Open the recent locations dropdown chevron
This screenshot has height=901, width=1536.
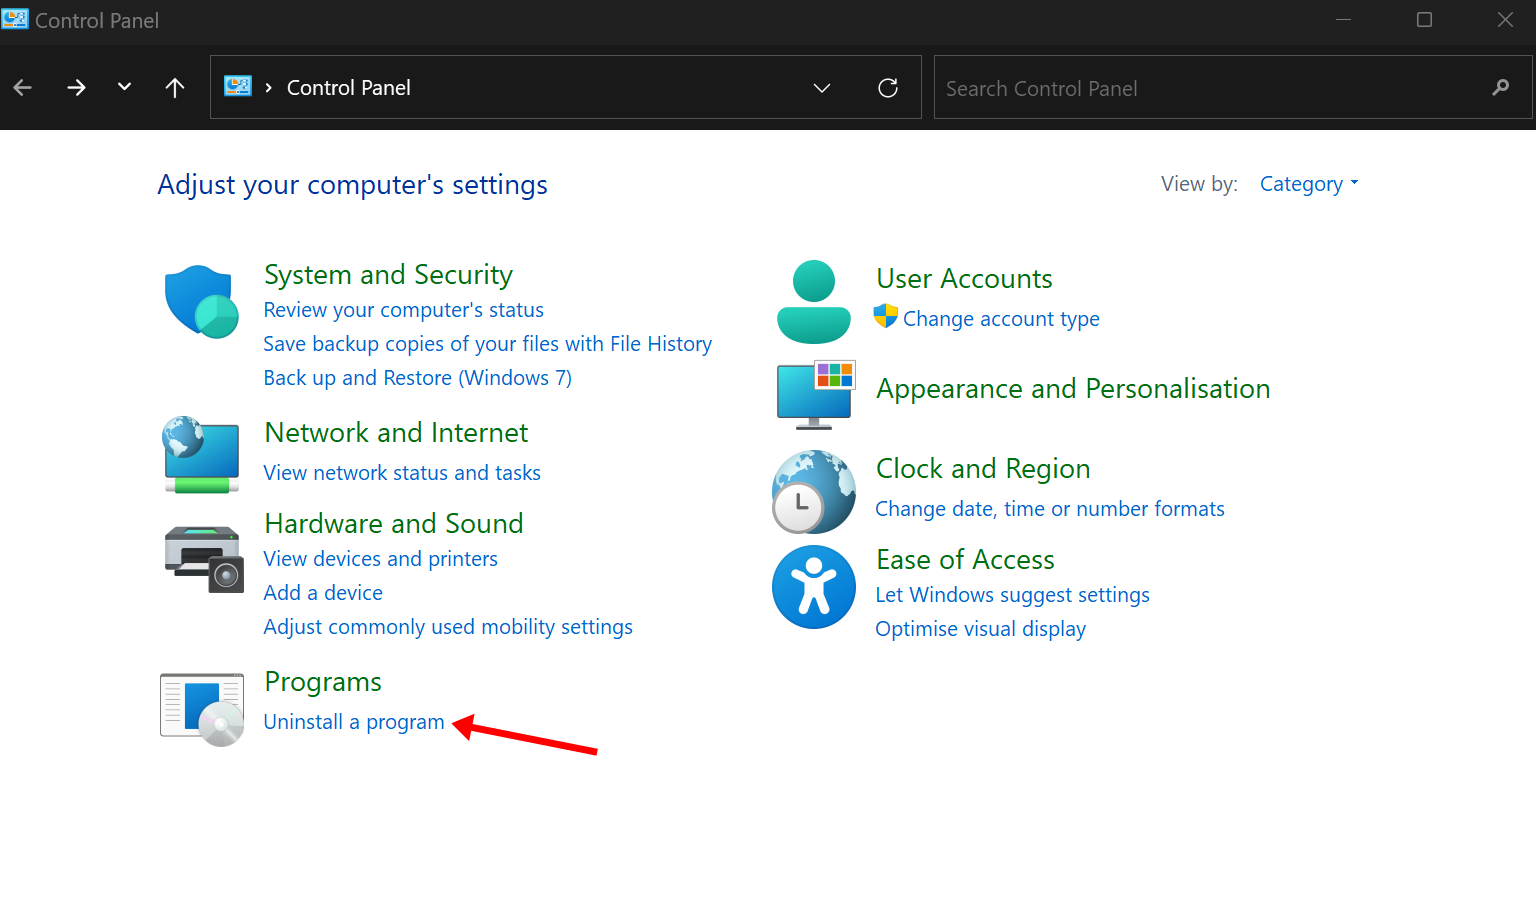pos(124,87)
